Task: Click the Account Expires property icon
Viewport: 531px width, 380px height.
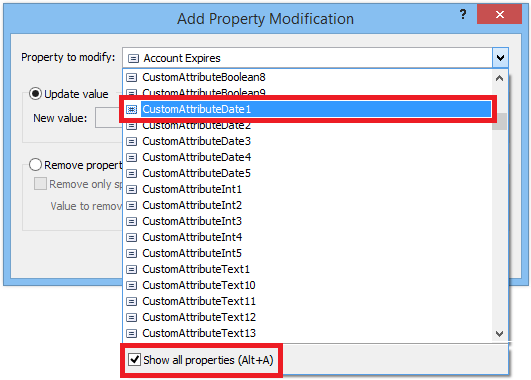Action: (x=133, y=59)
